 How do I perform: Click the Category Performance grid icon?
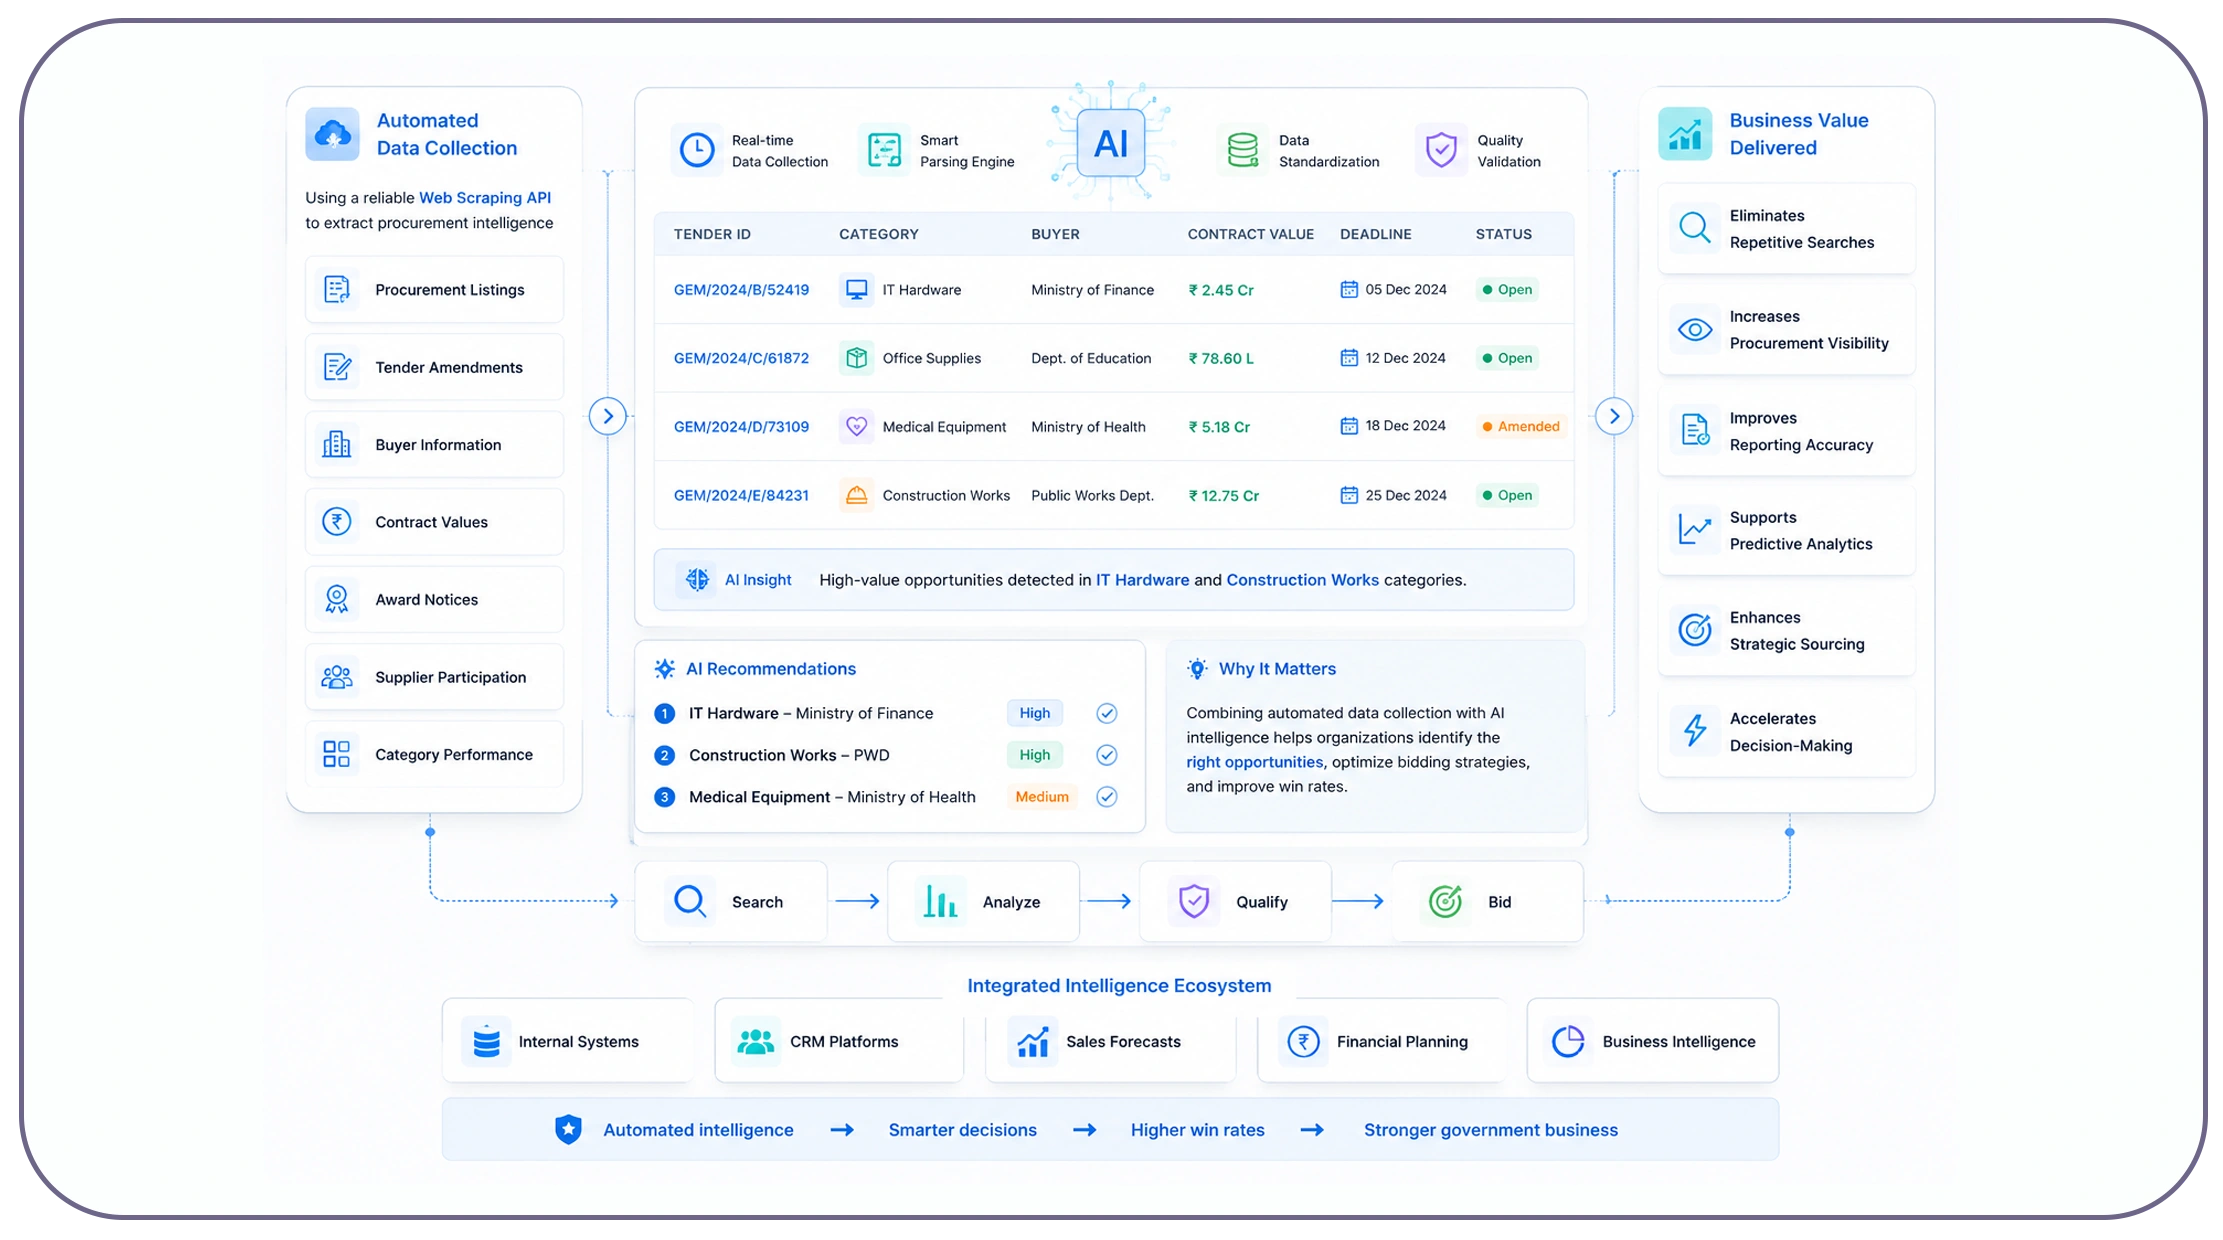(x=337, y=754)
